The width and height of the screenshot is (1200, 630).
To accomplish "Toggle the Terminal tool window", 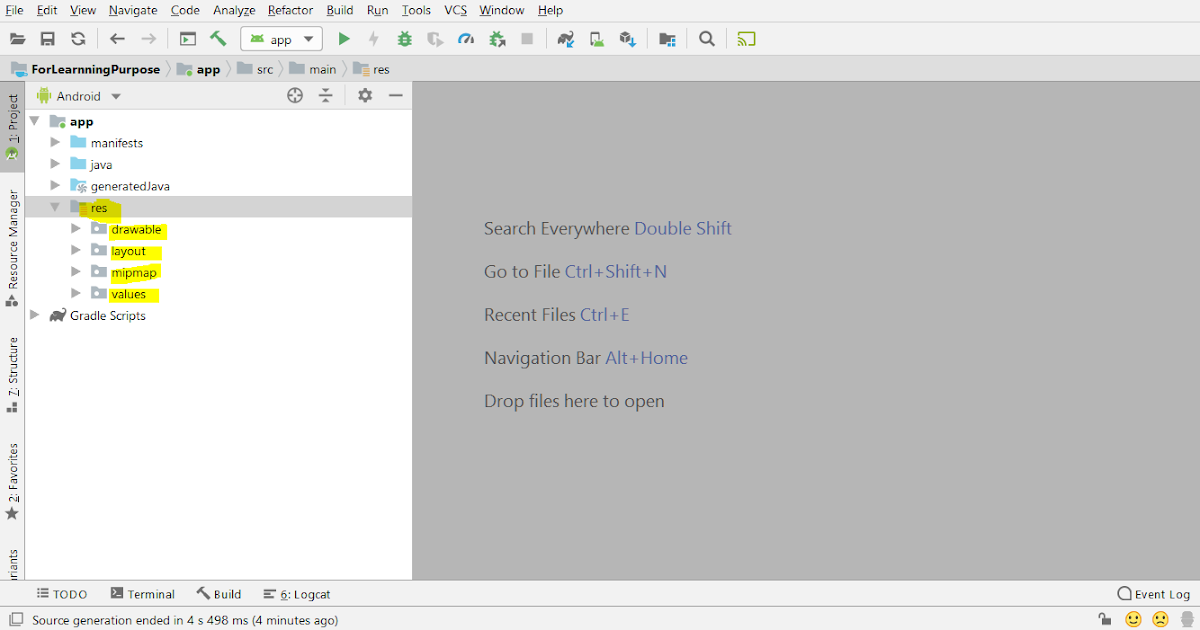I will click(x=142, y=593).
